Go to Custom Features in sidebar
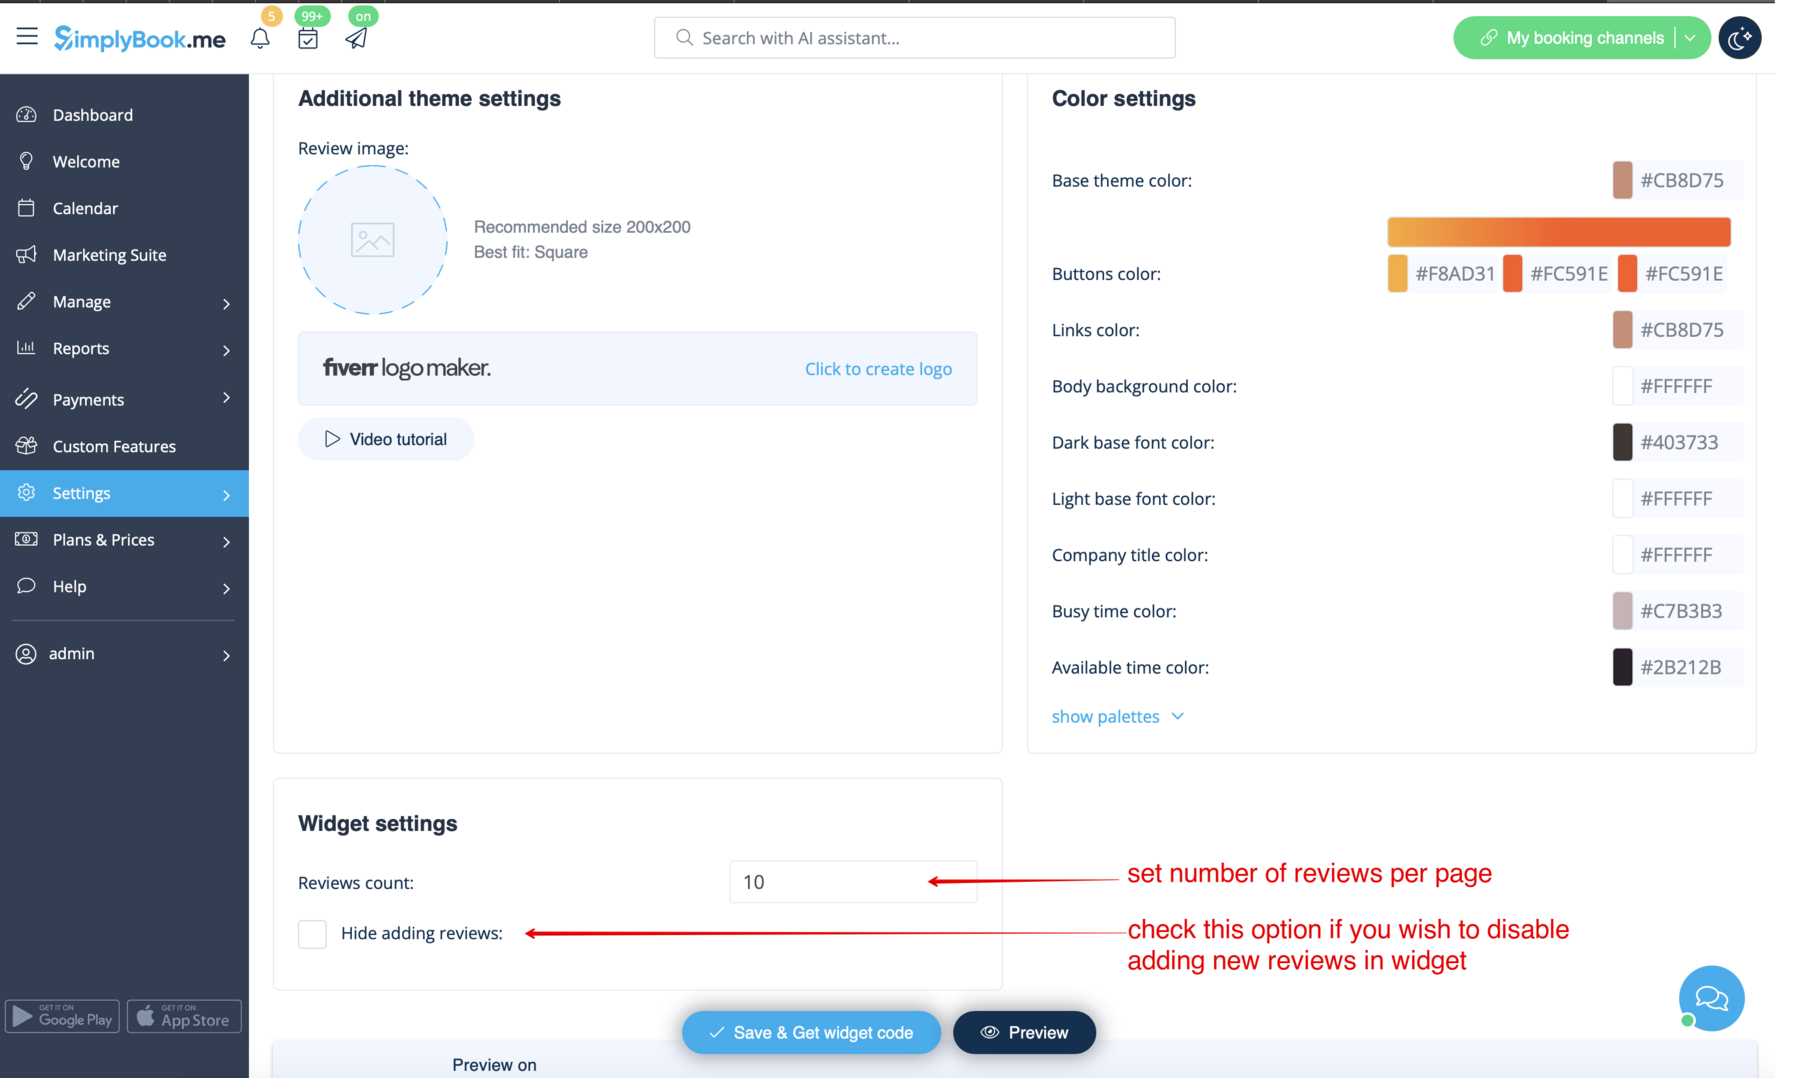 [x=114, y=446]
